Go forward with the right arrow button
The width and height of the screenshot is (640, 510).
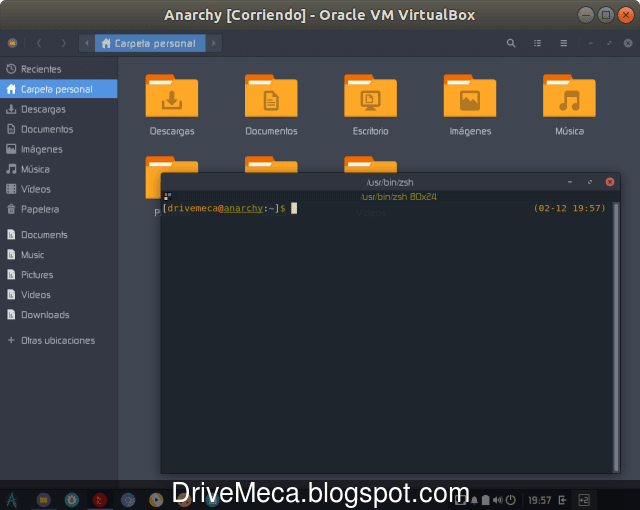(63, 43)
